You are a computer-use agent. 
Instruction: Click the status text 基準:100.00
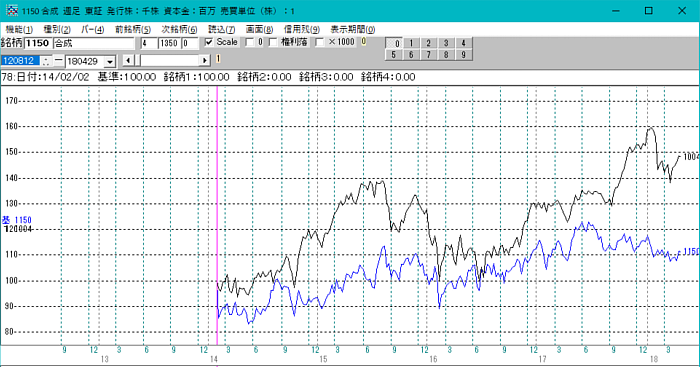click(127, 77)
